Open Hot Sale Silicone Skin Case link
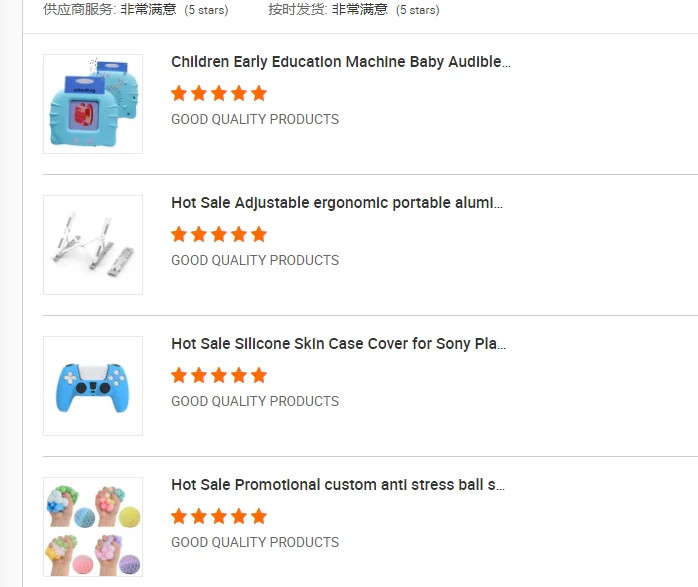This screenshot has height=587, width=698. (338, 344)
